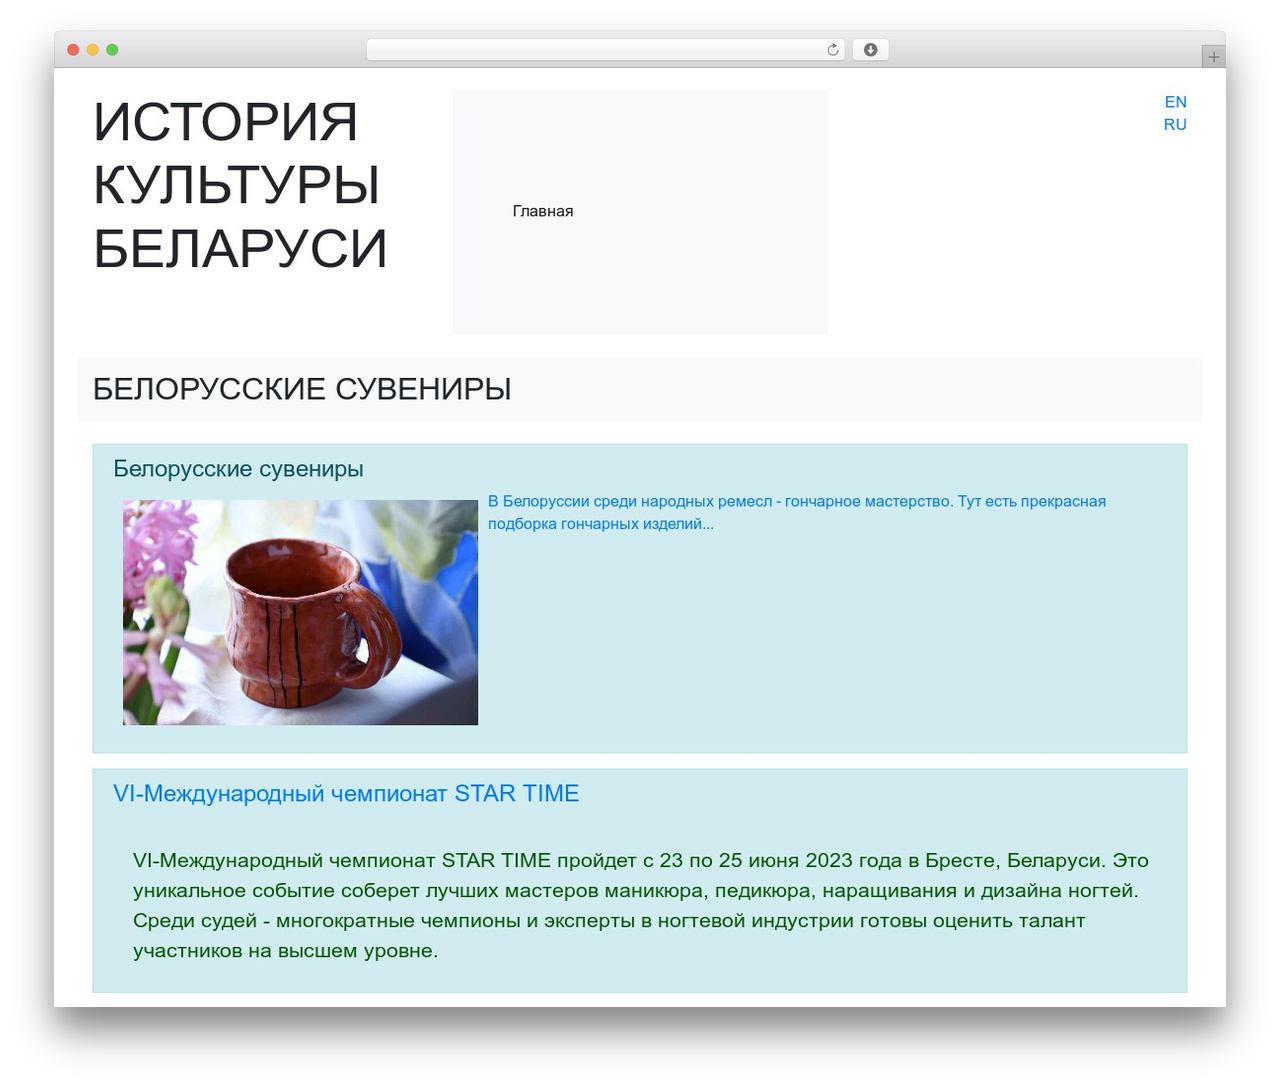Screen dimensions: 1280x1084
Task: Click the БЕЛОРУССКИЕ СУВЕНИРЫ page heading
Action: [x=302, y=389]
